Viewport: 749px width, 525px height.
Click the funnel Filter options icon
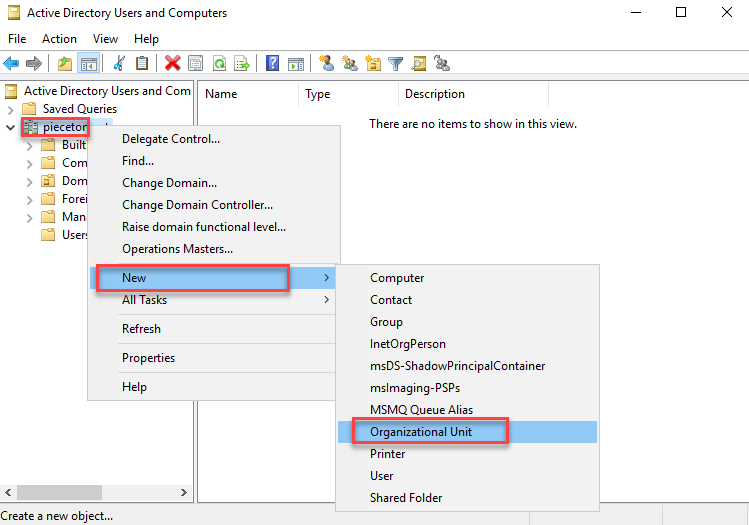coord(396,63)
